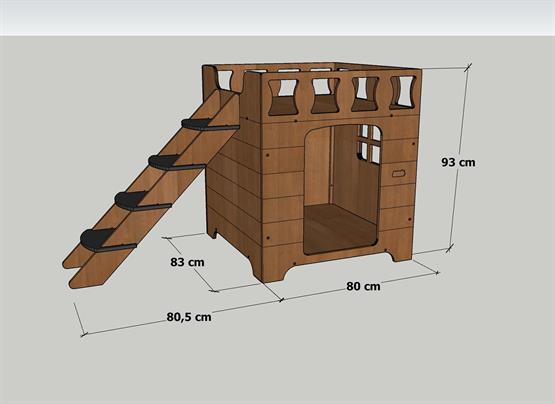Image resolution: width=555 pixels, height=404 pixels.
Task: Click the top black ladder step
Action: [x=210, y=125]
